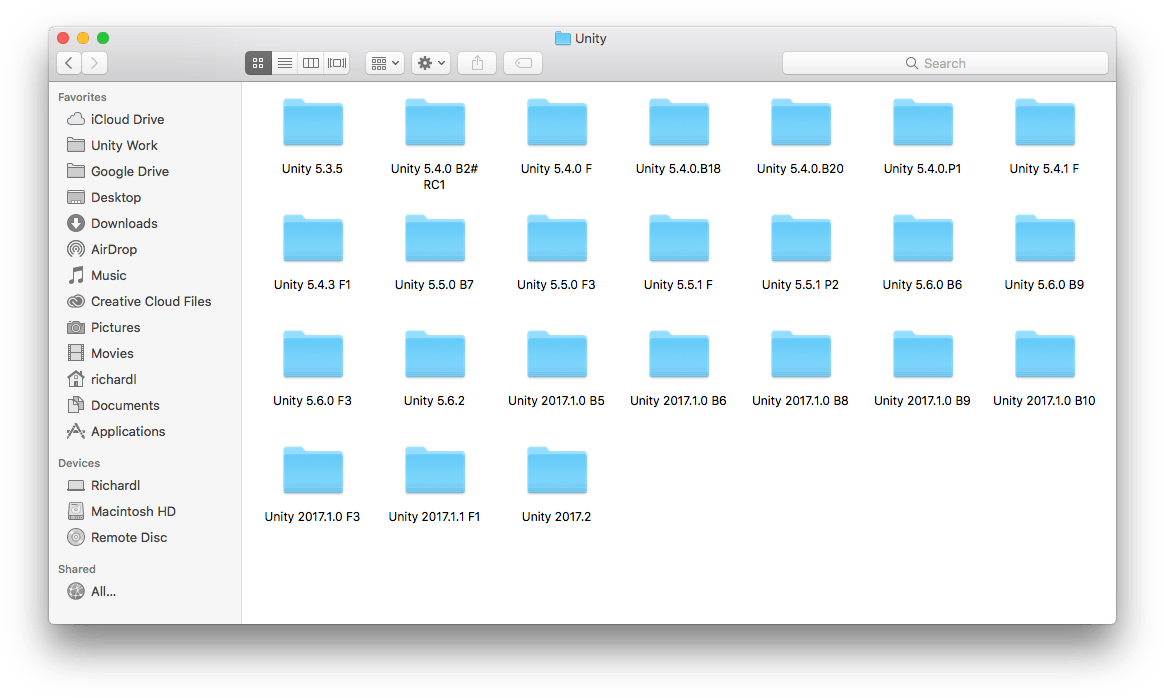Switch to cover flow view

coord(336,62)
